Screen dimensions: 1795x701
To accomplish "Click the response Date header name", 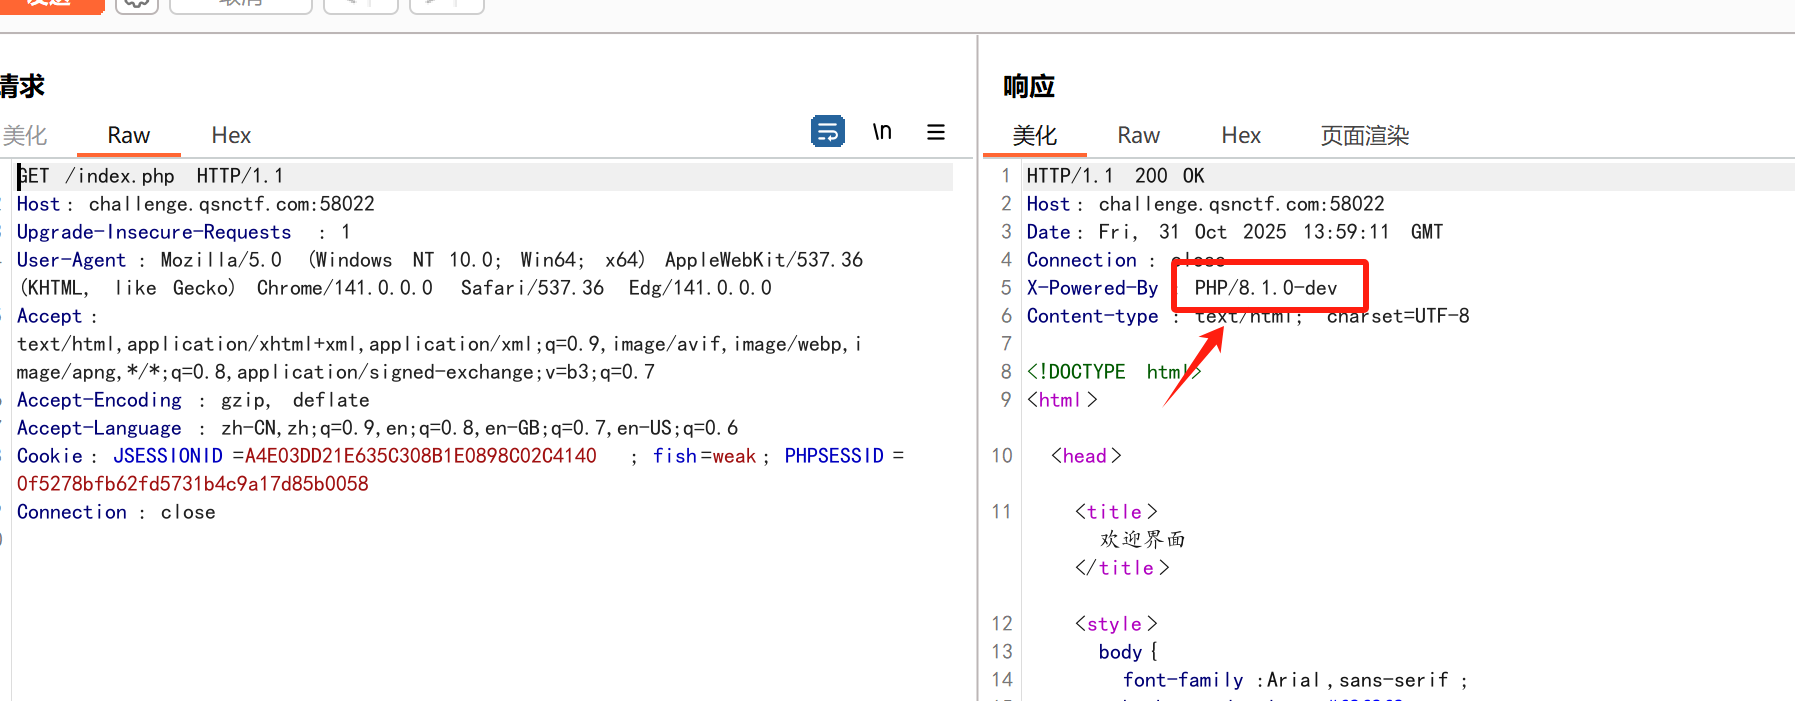I will (x=1049, y=232).
